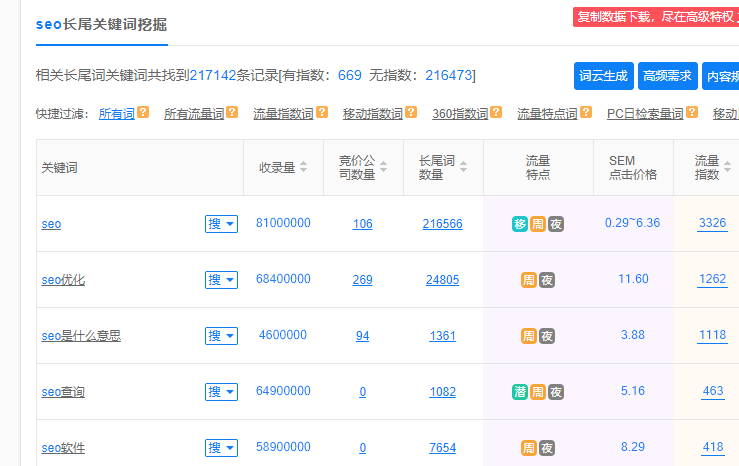Click help icon next to 所有词 filter
The width and height of the screenshot is (739, 466).
click(143, 114)
